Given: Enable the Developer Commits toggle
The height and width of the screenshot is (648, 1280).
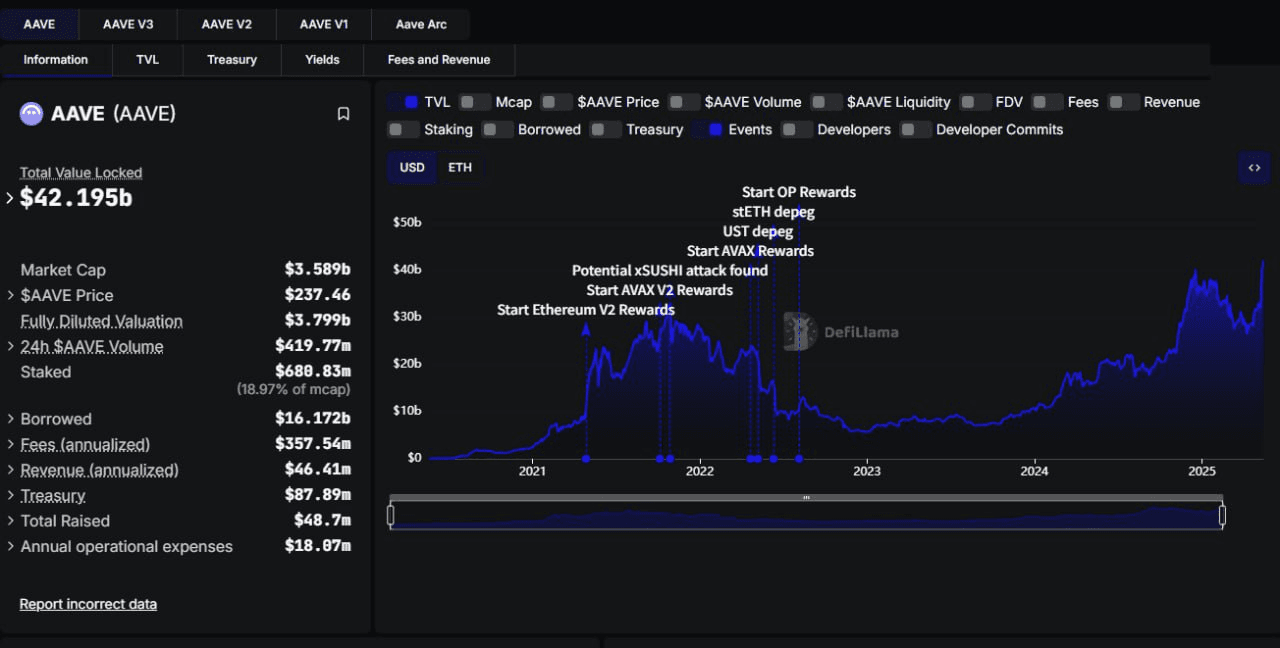Looking at the screenshot, I should tap(915, 129).
